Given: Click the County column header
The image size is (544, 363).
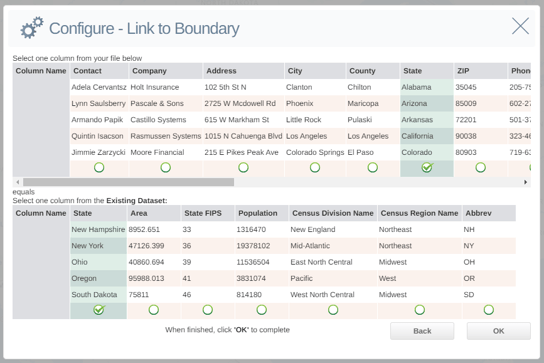Looking at the screenshot, I should (x=373, y=71).
